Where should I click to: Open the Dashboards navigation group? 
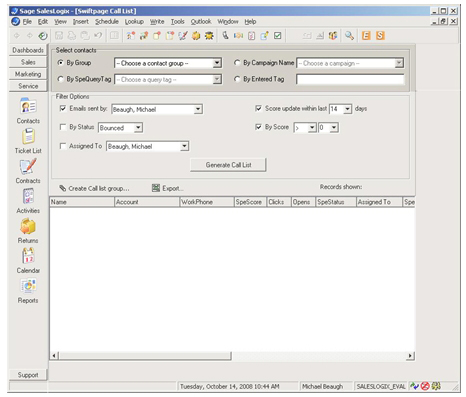point(28,50)
